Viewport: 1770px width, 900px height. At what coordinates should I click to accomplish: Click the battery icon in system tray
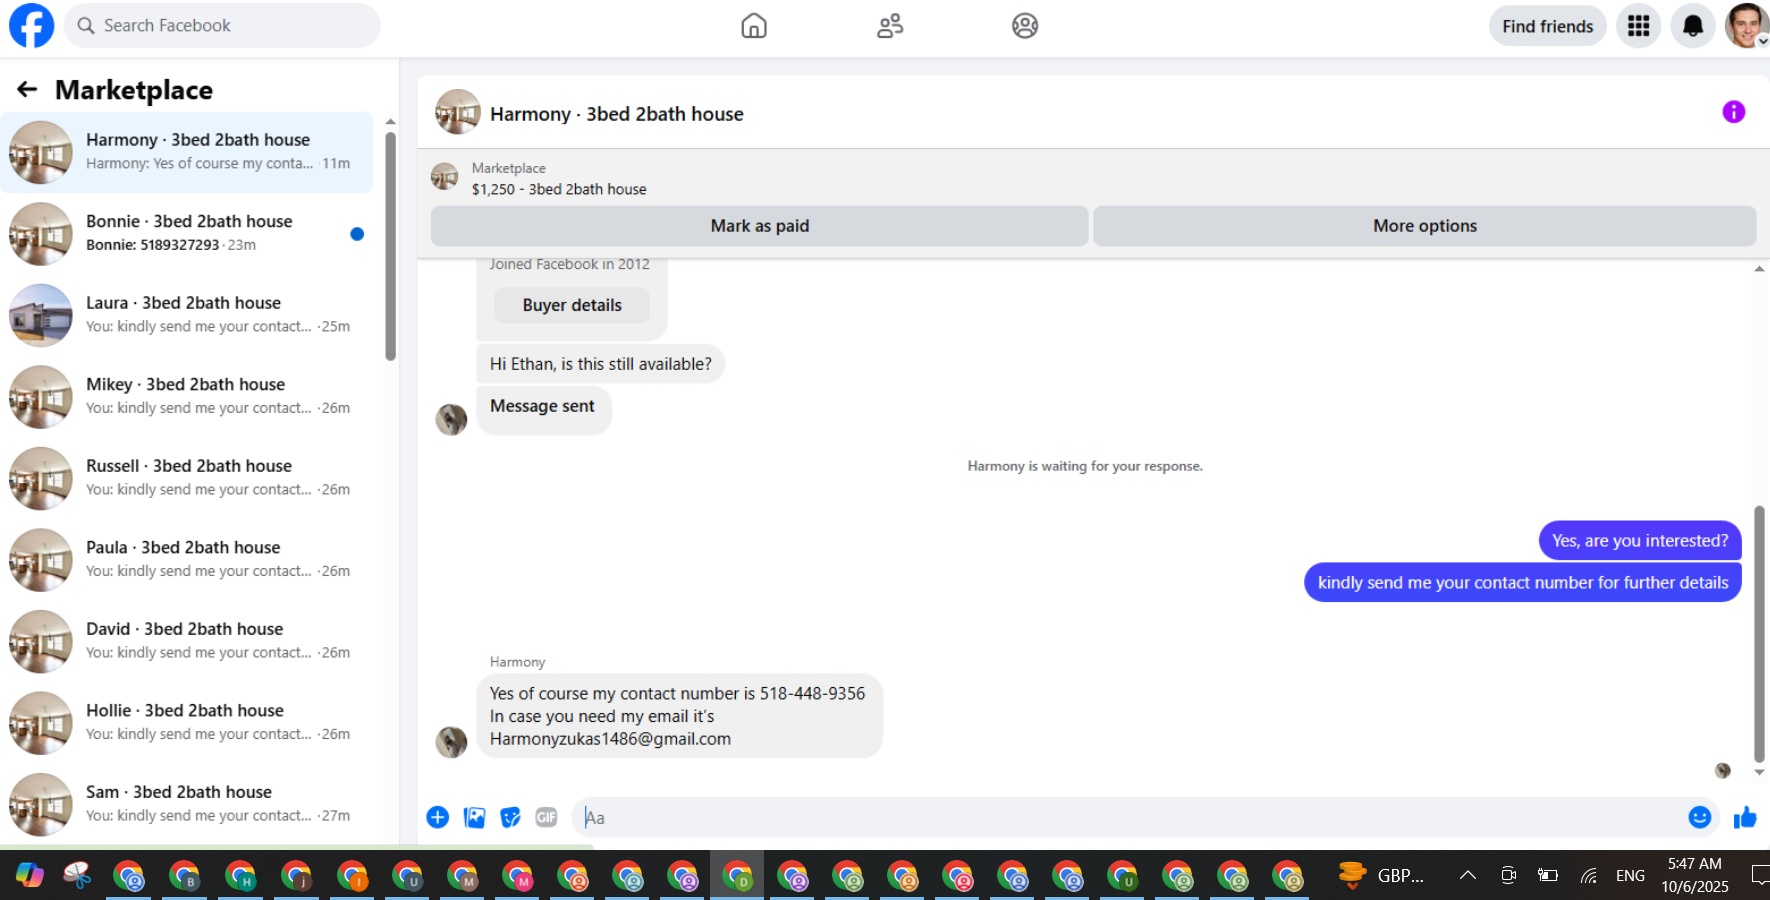click(x=1548, y=876)
